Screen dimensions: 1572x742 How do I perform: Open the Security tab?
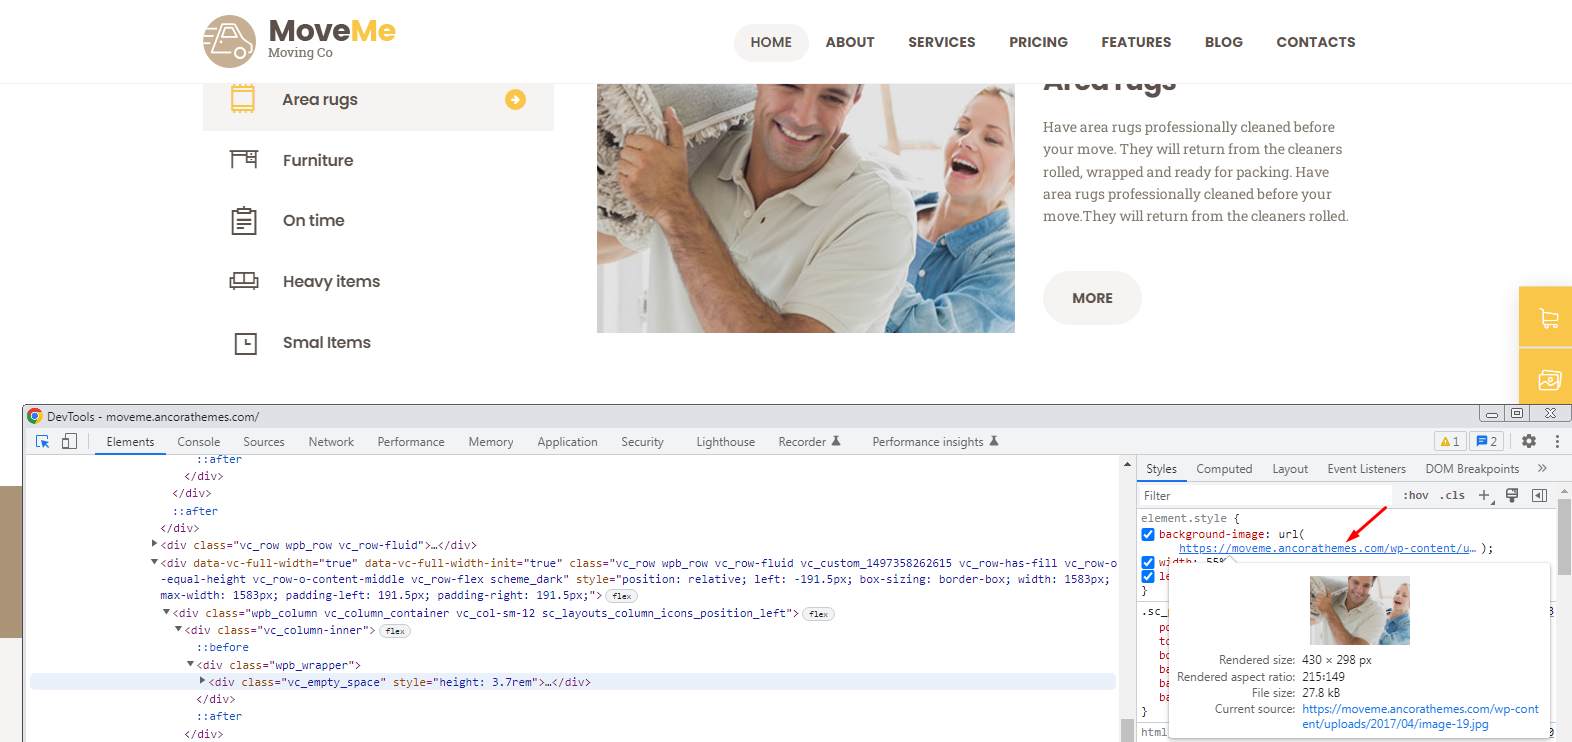click(x=642, y=441)
